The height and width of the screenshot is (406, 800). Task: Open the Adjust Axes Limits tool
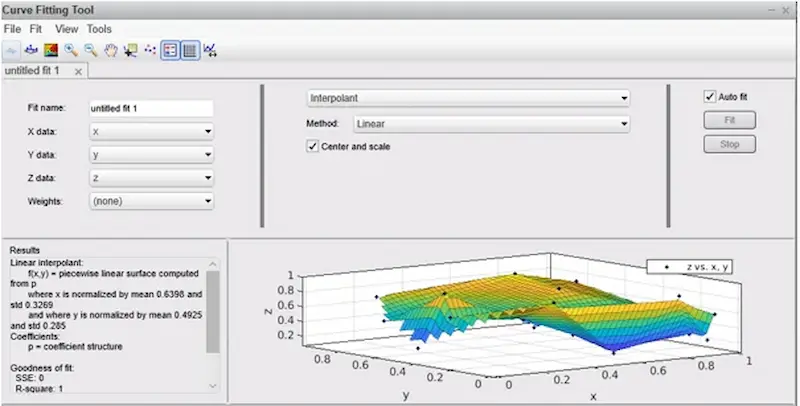coord(210,50)
